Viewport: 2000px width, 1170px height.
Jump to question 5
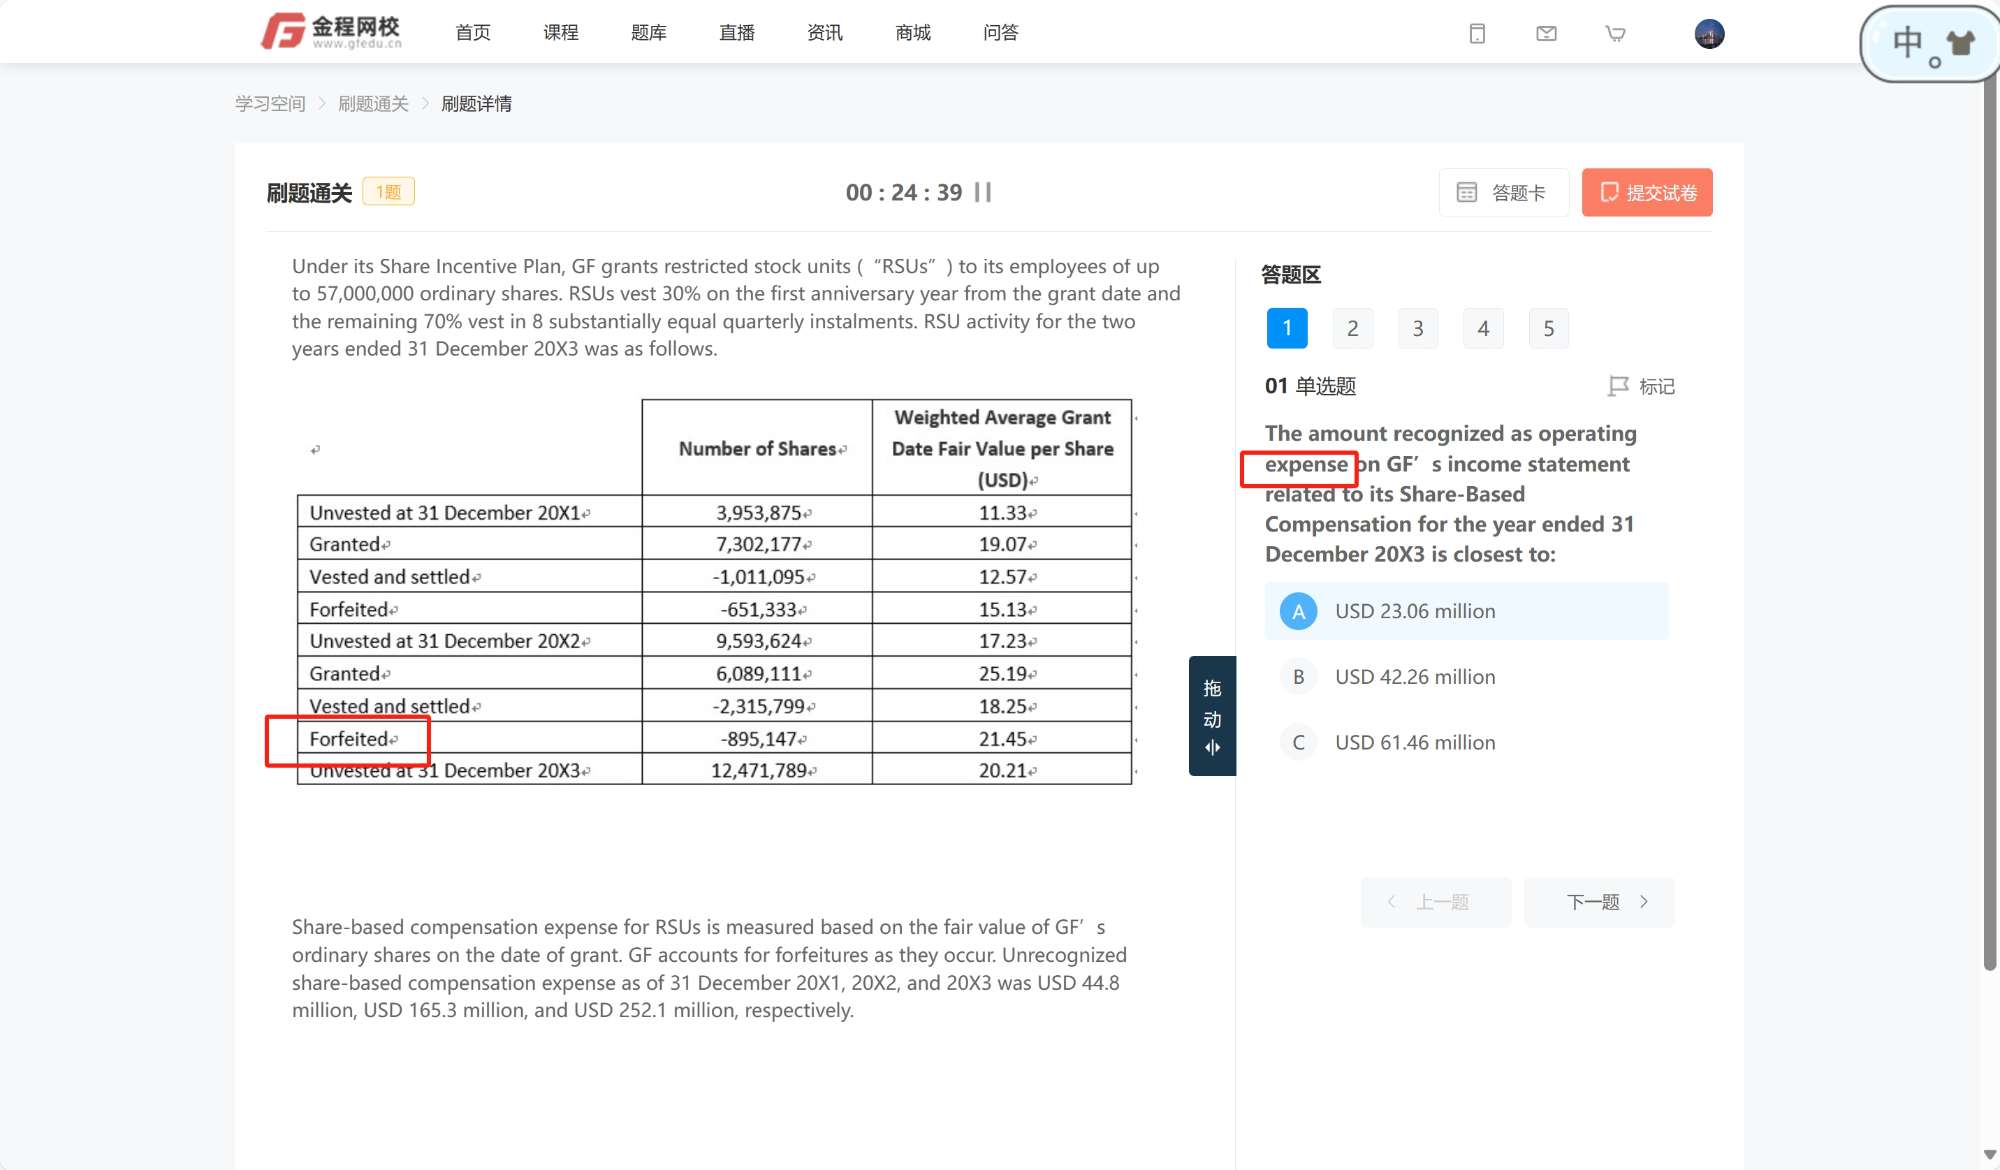[x=1548, y=328]
